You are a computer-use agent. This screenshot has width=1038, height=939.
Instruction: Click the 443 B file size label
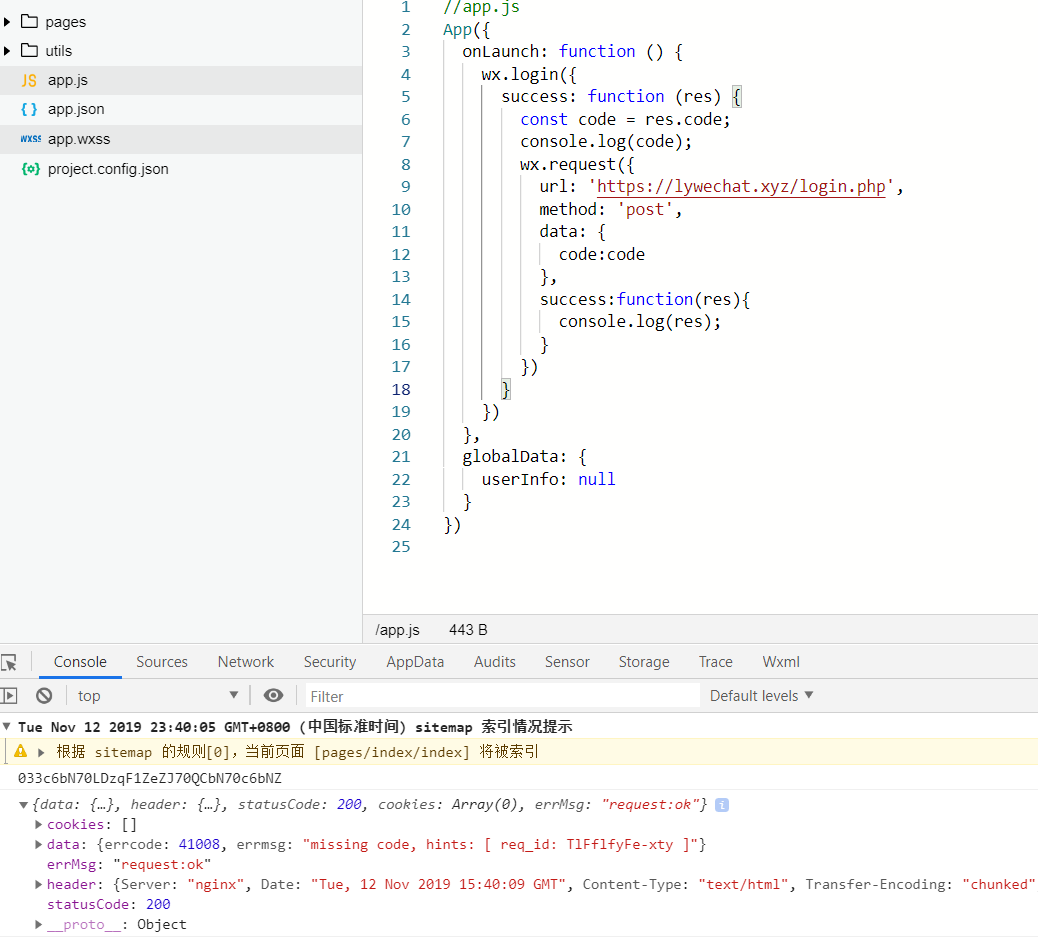(x=468, y=630)
